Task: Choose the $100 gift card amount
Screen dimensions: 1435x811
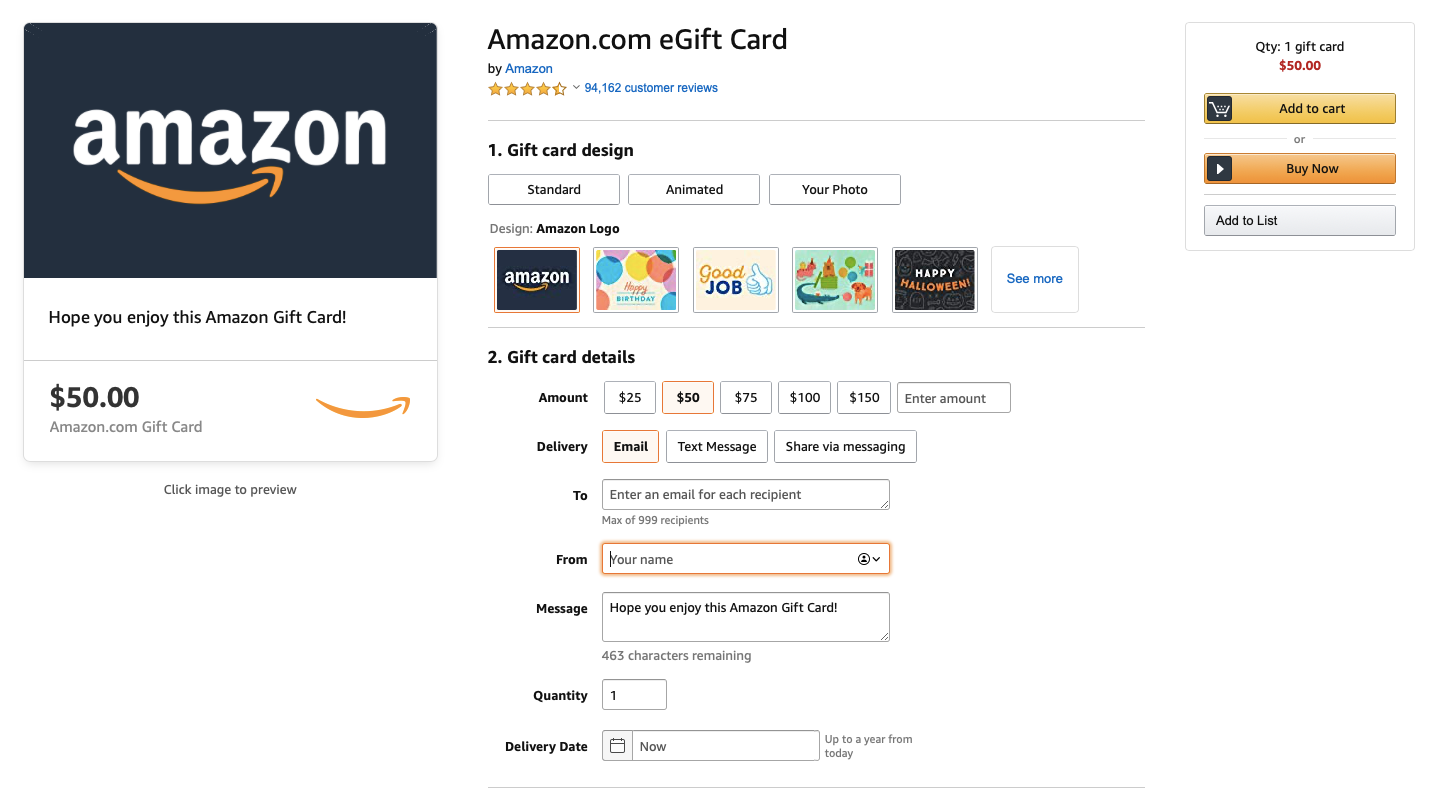Action: pos(804,397)
